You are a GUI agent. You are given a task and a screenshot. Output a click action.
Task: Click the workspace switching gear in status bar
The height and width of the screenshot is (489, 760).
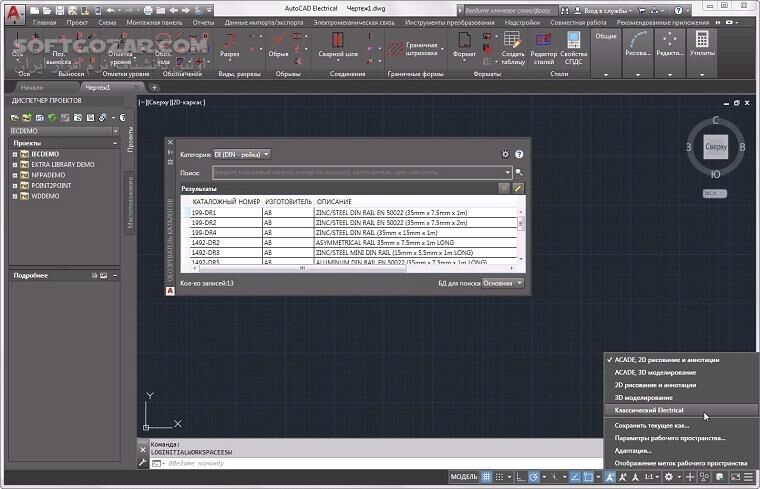click(668, 477)
